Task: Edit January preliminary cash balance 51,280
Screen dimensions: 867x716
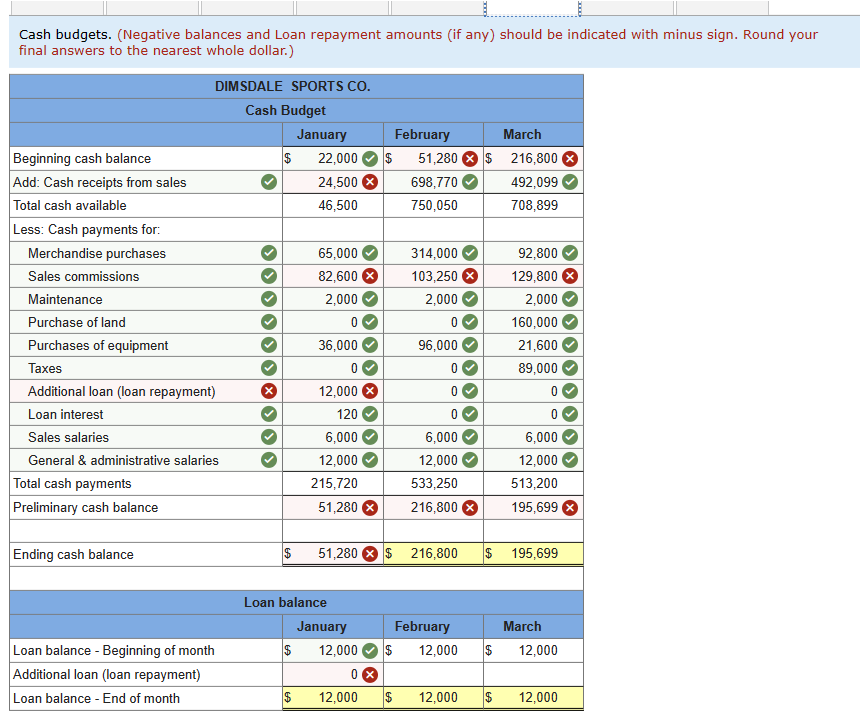Action: (332, 508)
